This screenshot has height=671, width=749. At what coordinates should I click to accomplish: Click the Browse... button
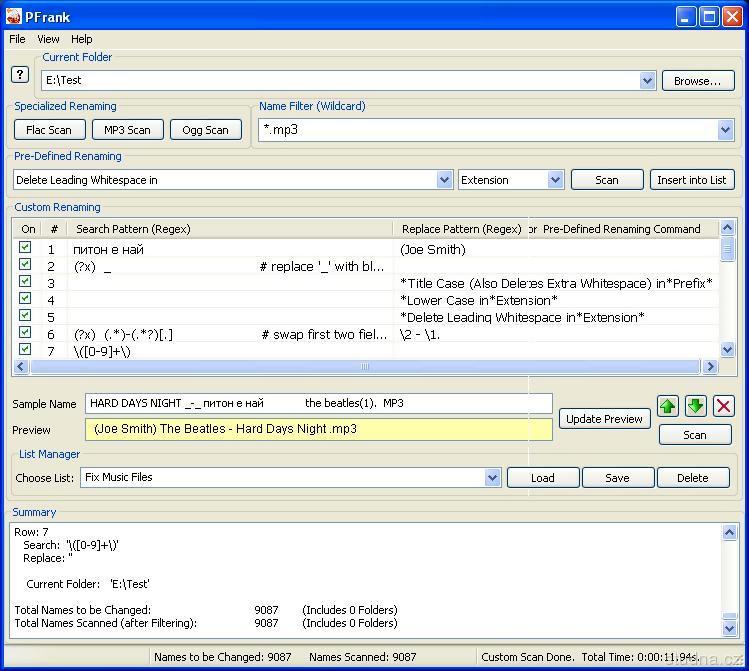tap(697, 81)
